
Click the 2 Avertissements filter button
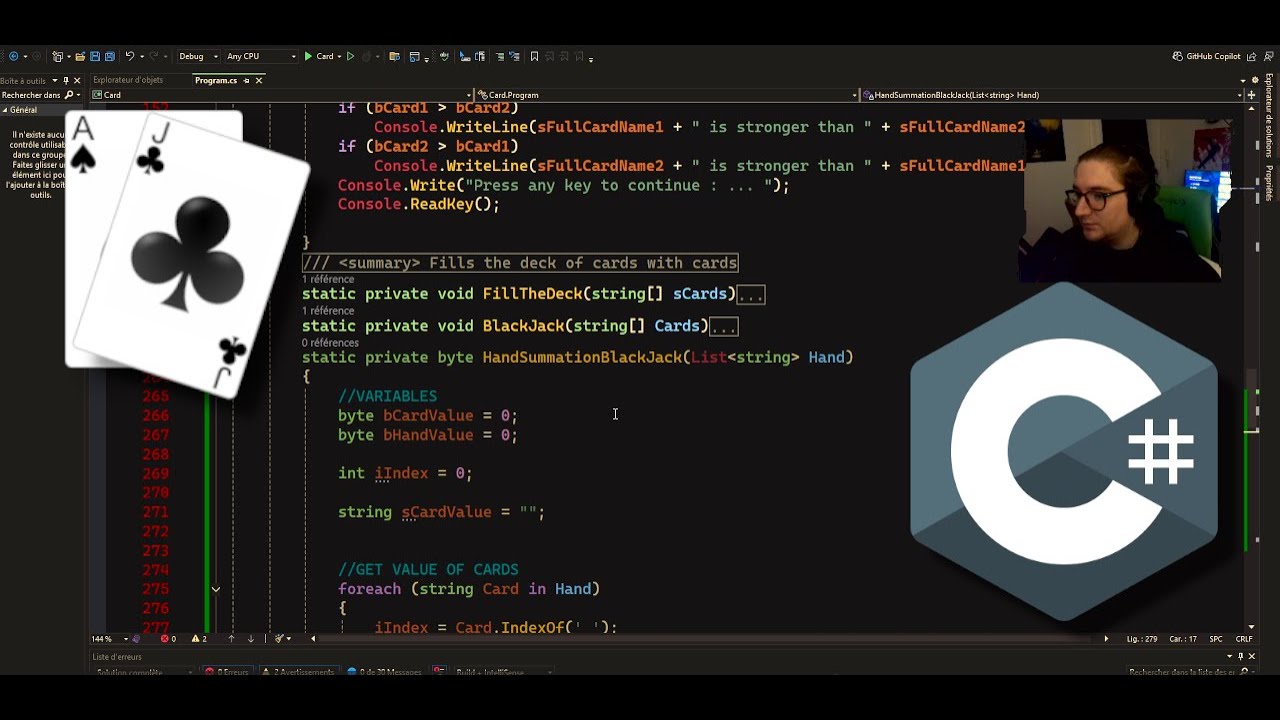298,672
